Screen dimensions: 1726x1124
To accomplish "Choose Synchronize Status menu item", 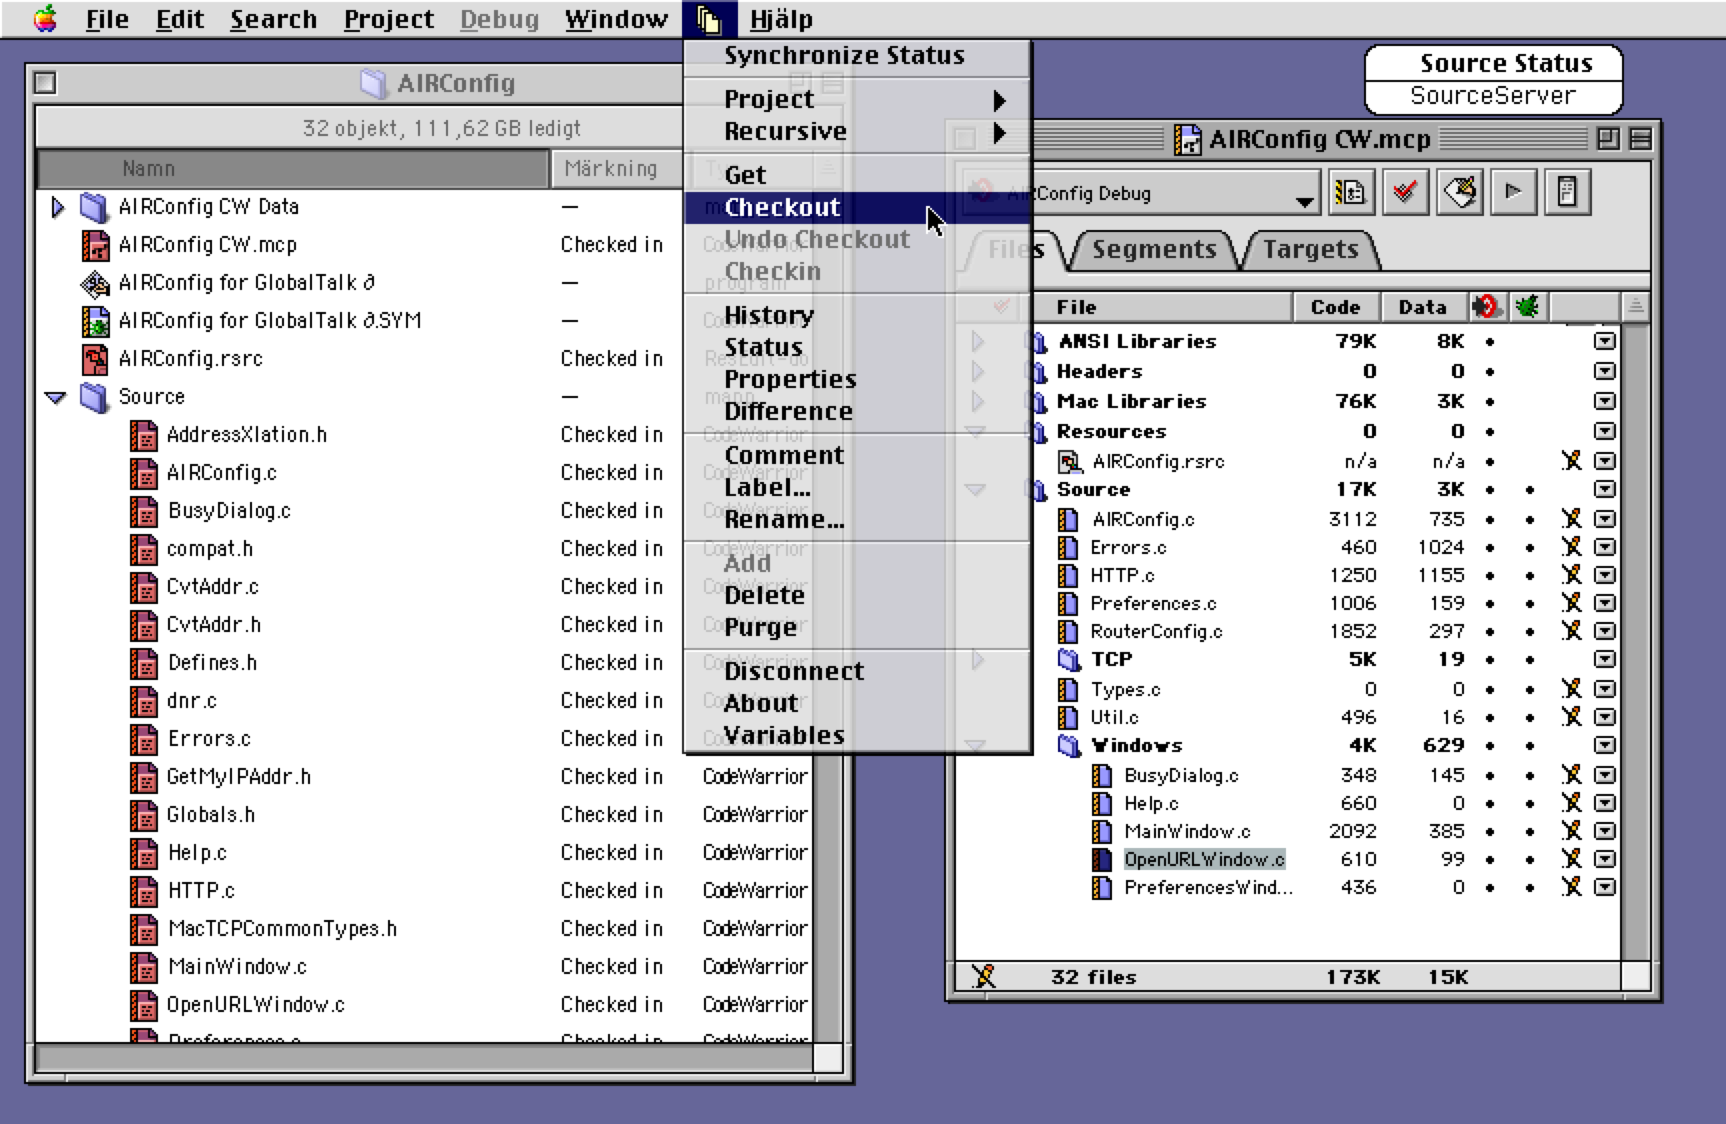I will 857,56.
